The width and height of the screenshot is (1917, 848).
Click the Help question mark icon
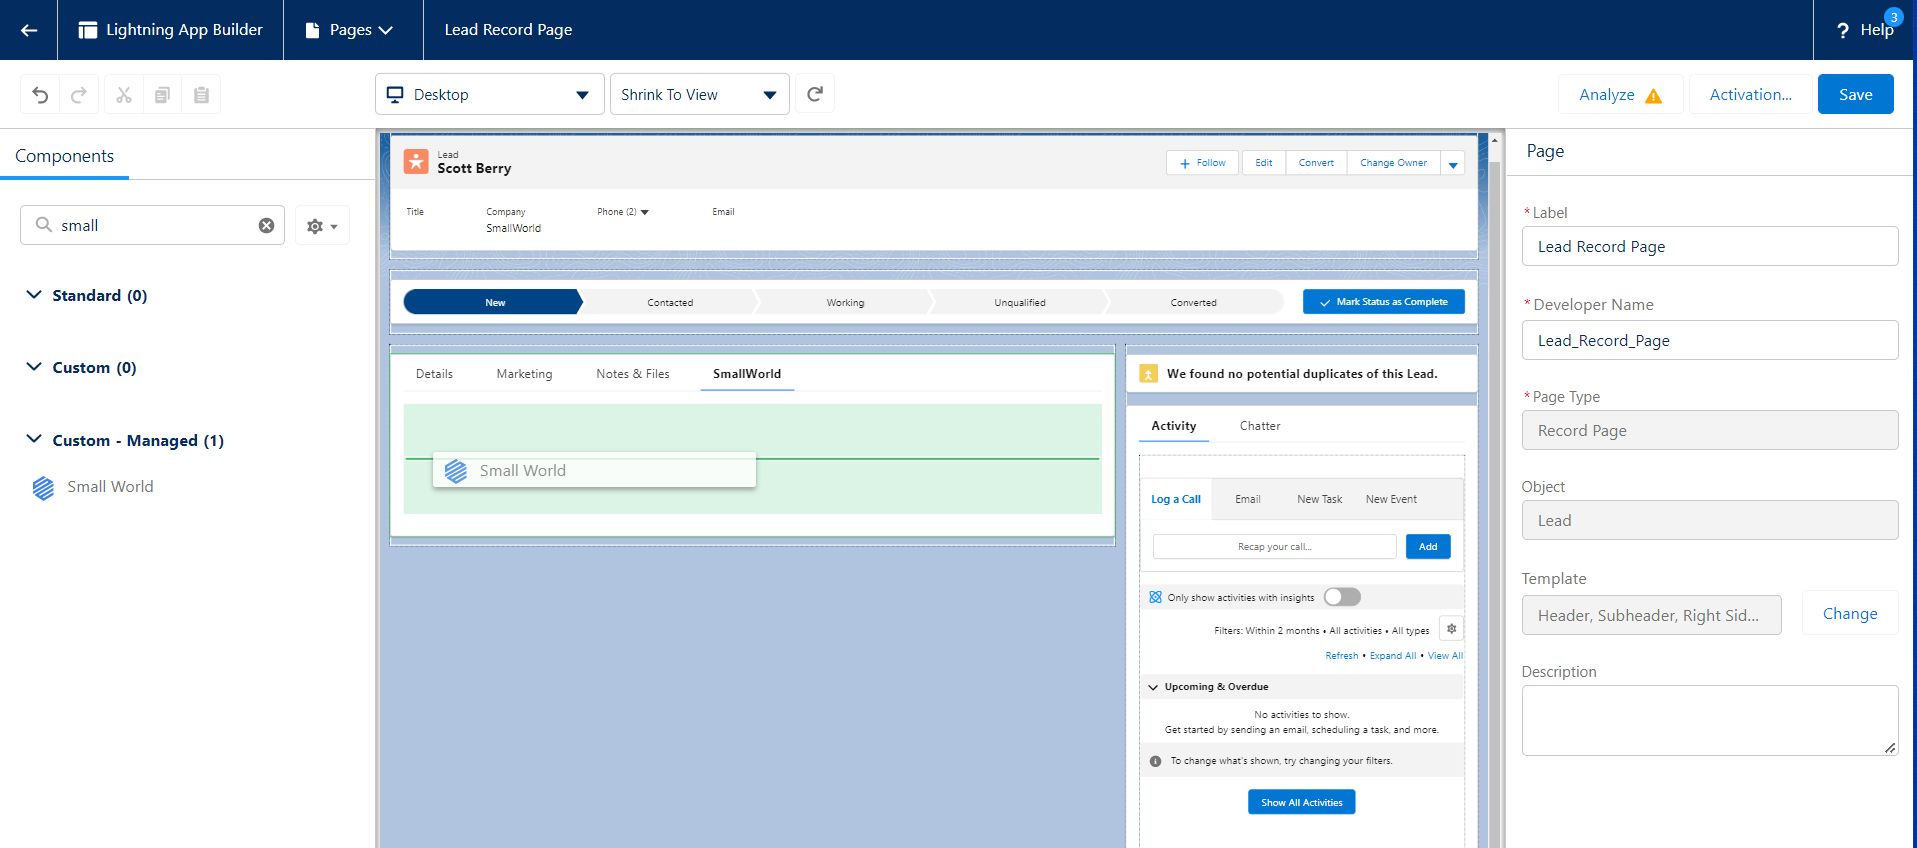[x=1843, y=31]
